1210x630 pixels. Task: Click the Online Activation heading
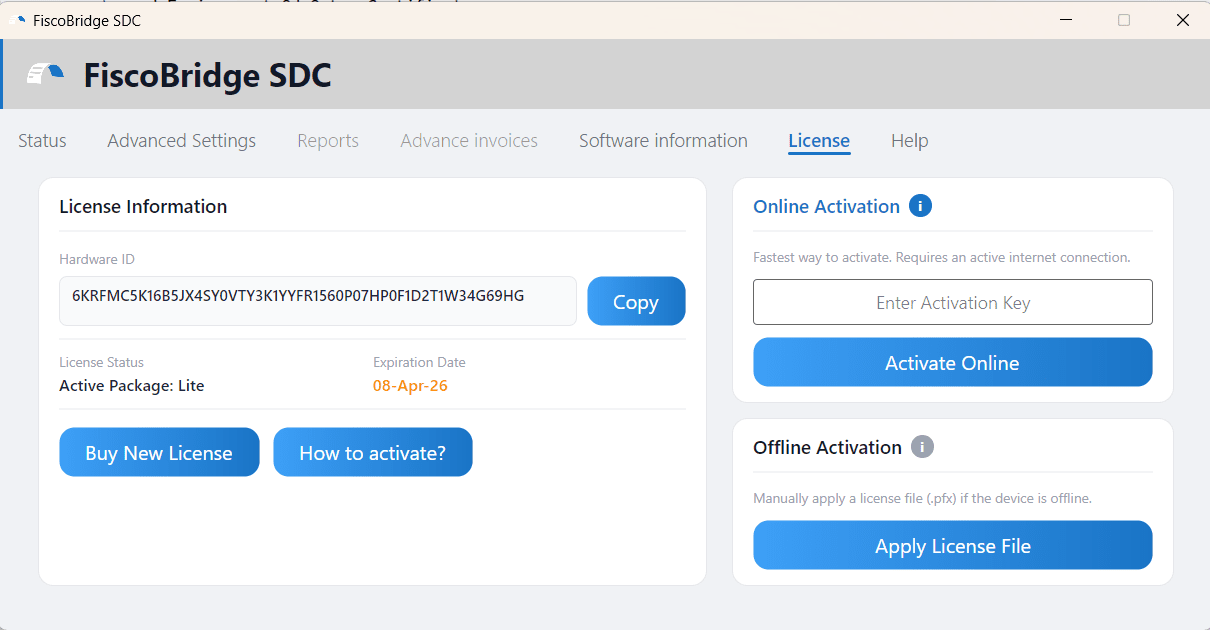pyautogui.click(x=826, y=207)
